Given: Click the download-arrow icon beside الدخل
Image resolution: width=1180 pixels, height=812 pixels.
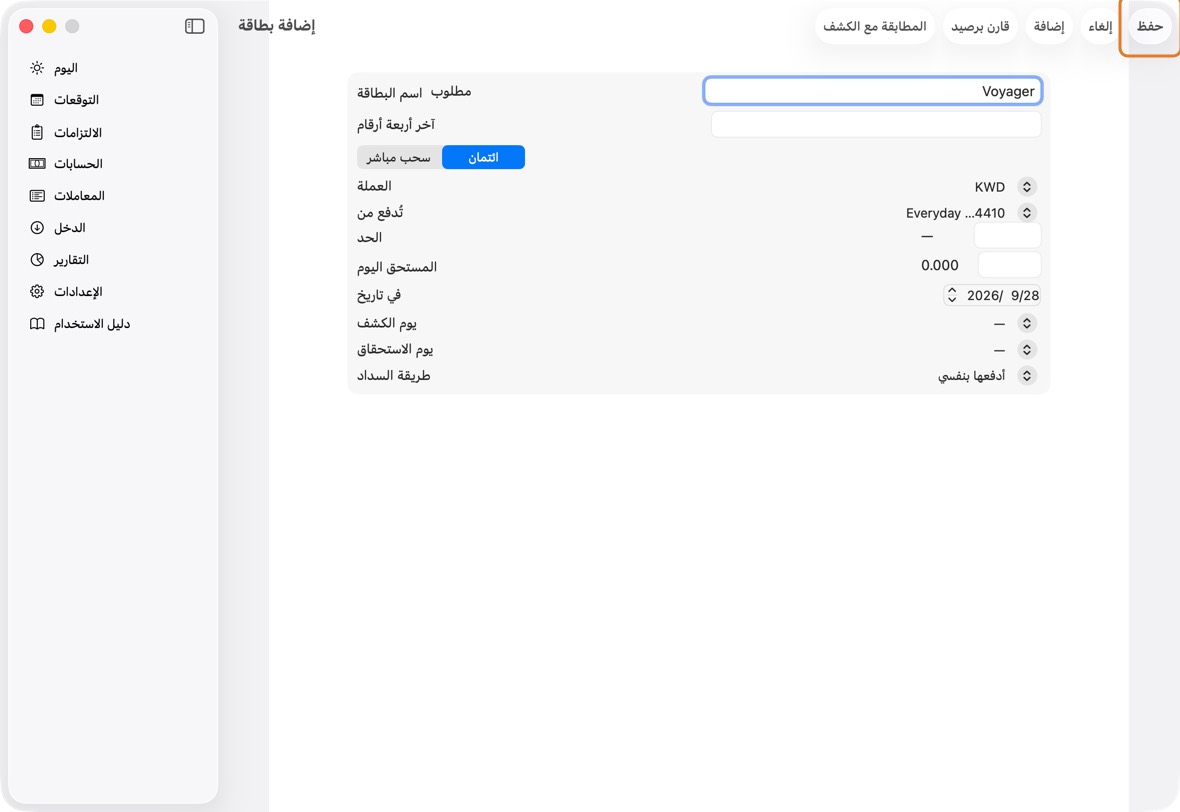Looking at the screenshot, I should [x=37, y=227].
